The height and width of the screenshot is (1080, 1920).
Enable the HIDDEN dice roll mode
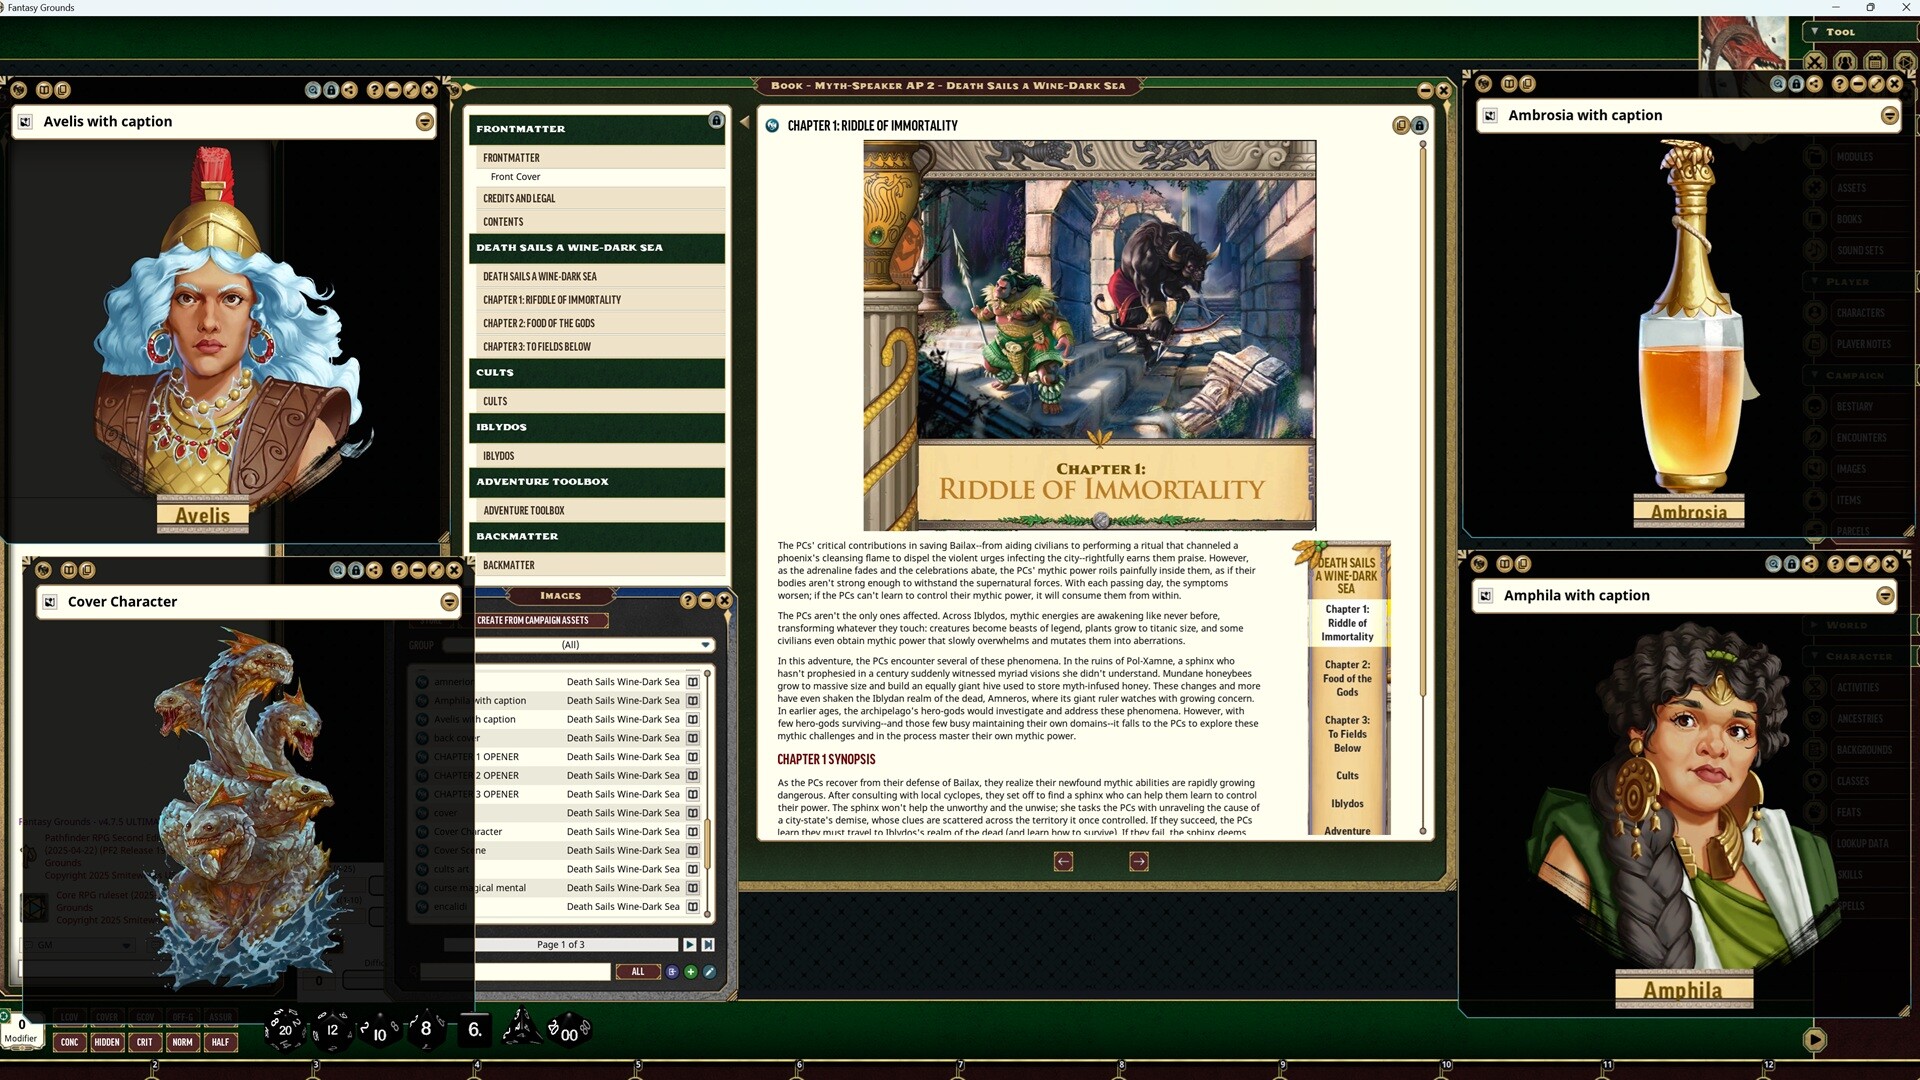point(107,1042)
